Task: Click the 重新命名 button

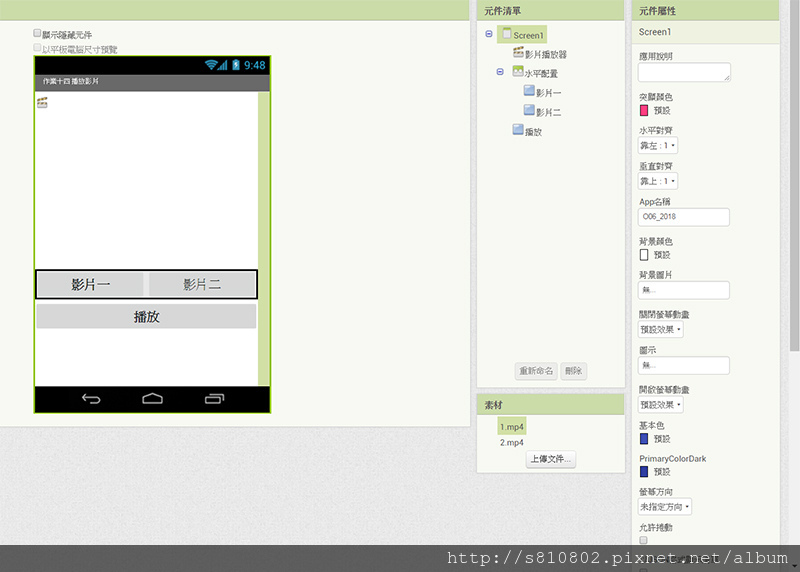Action: (536, 371)
